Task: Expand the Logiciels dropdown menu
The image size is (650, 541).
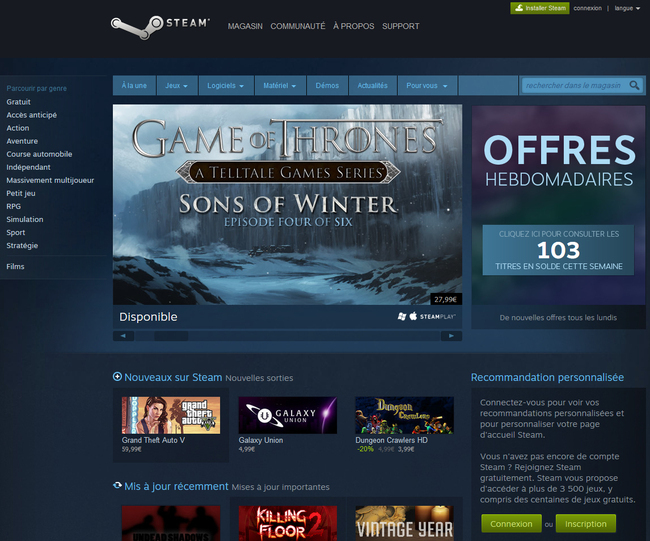Action: [226, 85]
